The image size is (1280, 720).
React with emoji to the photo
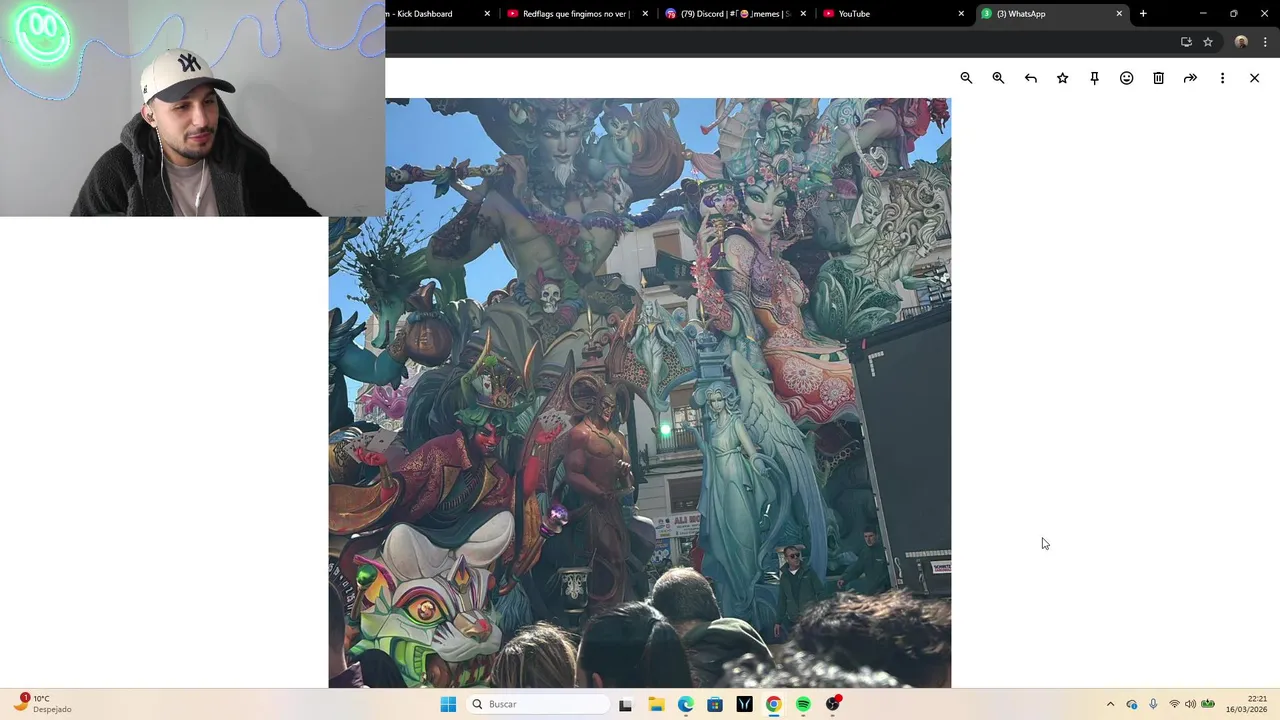(x=1127, y=78)
